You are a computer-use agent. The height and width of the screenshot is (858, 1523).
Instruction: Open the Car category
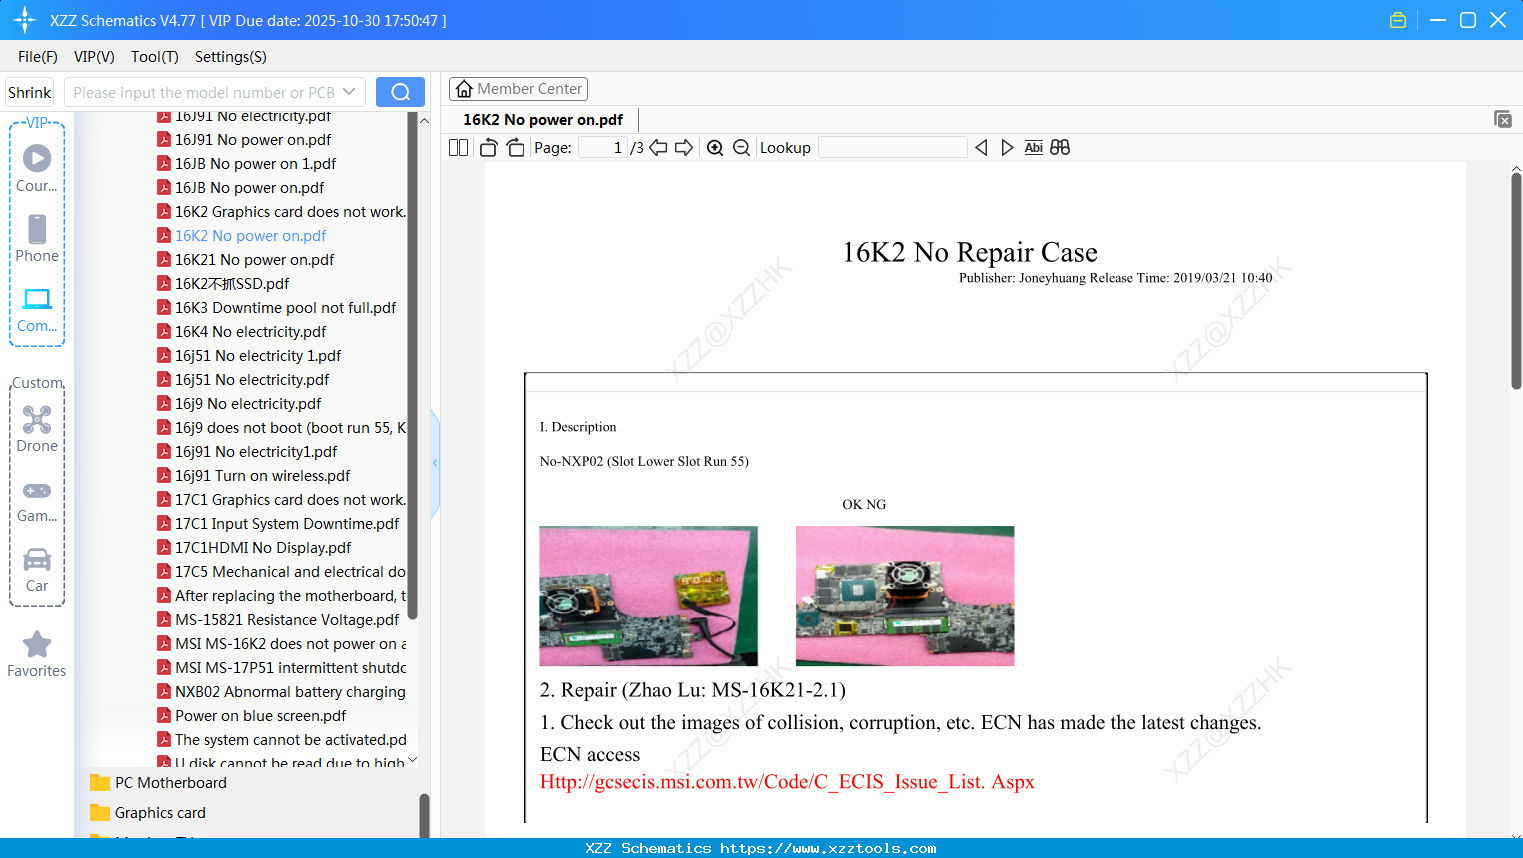37,569
